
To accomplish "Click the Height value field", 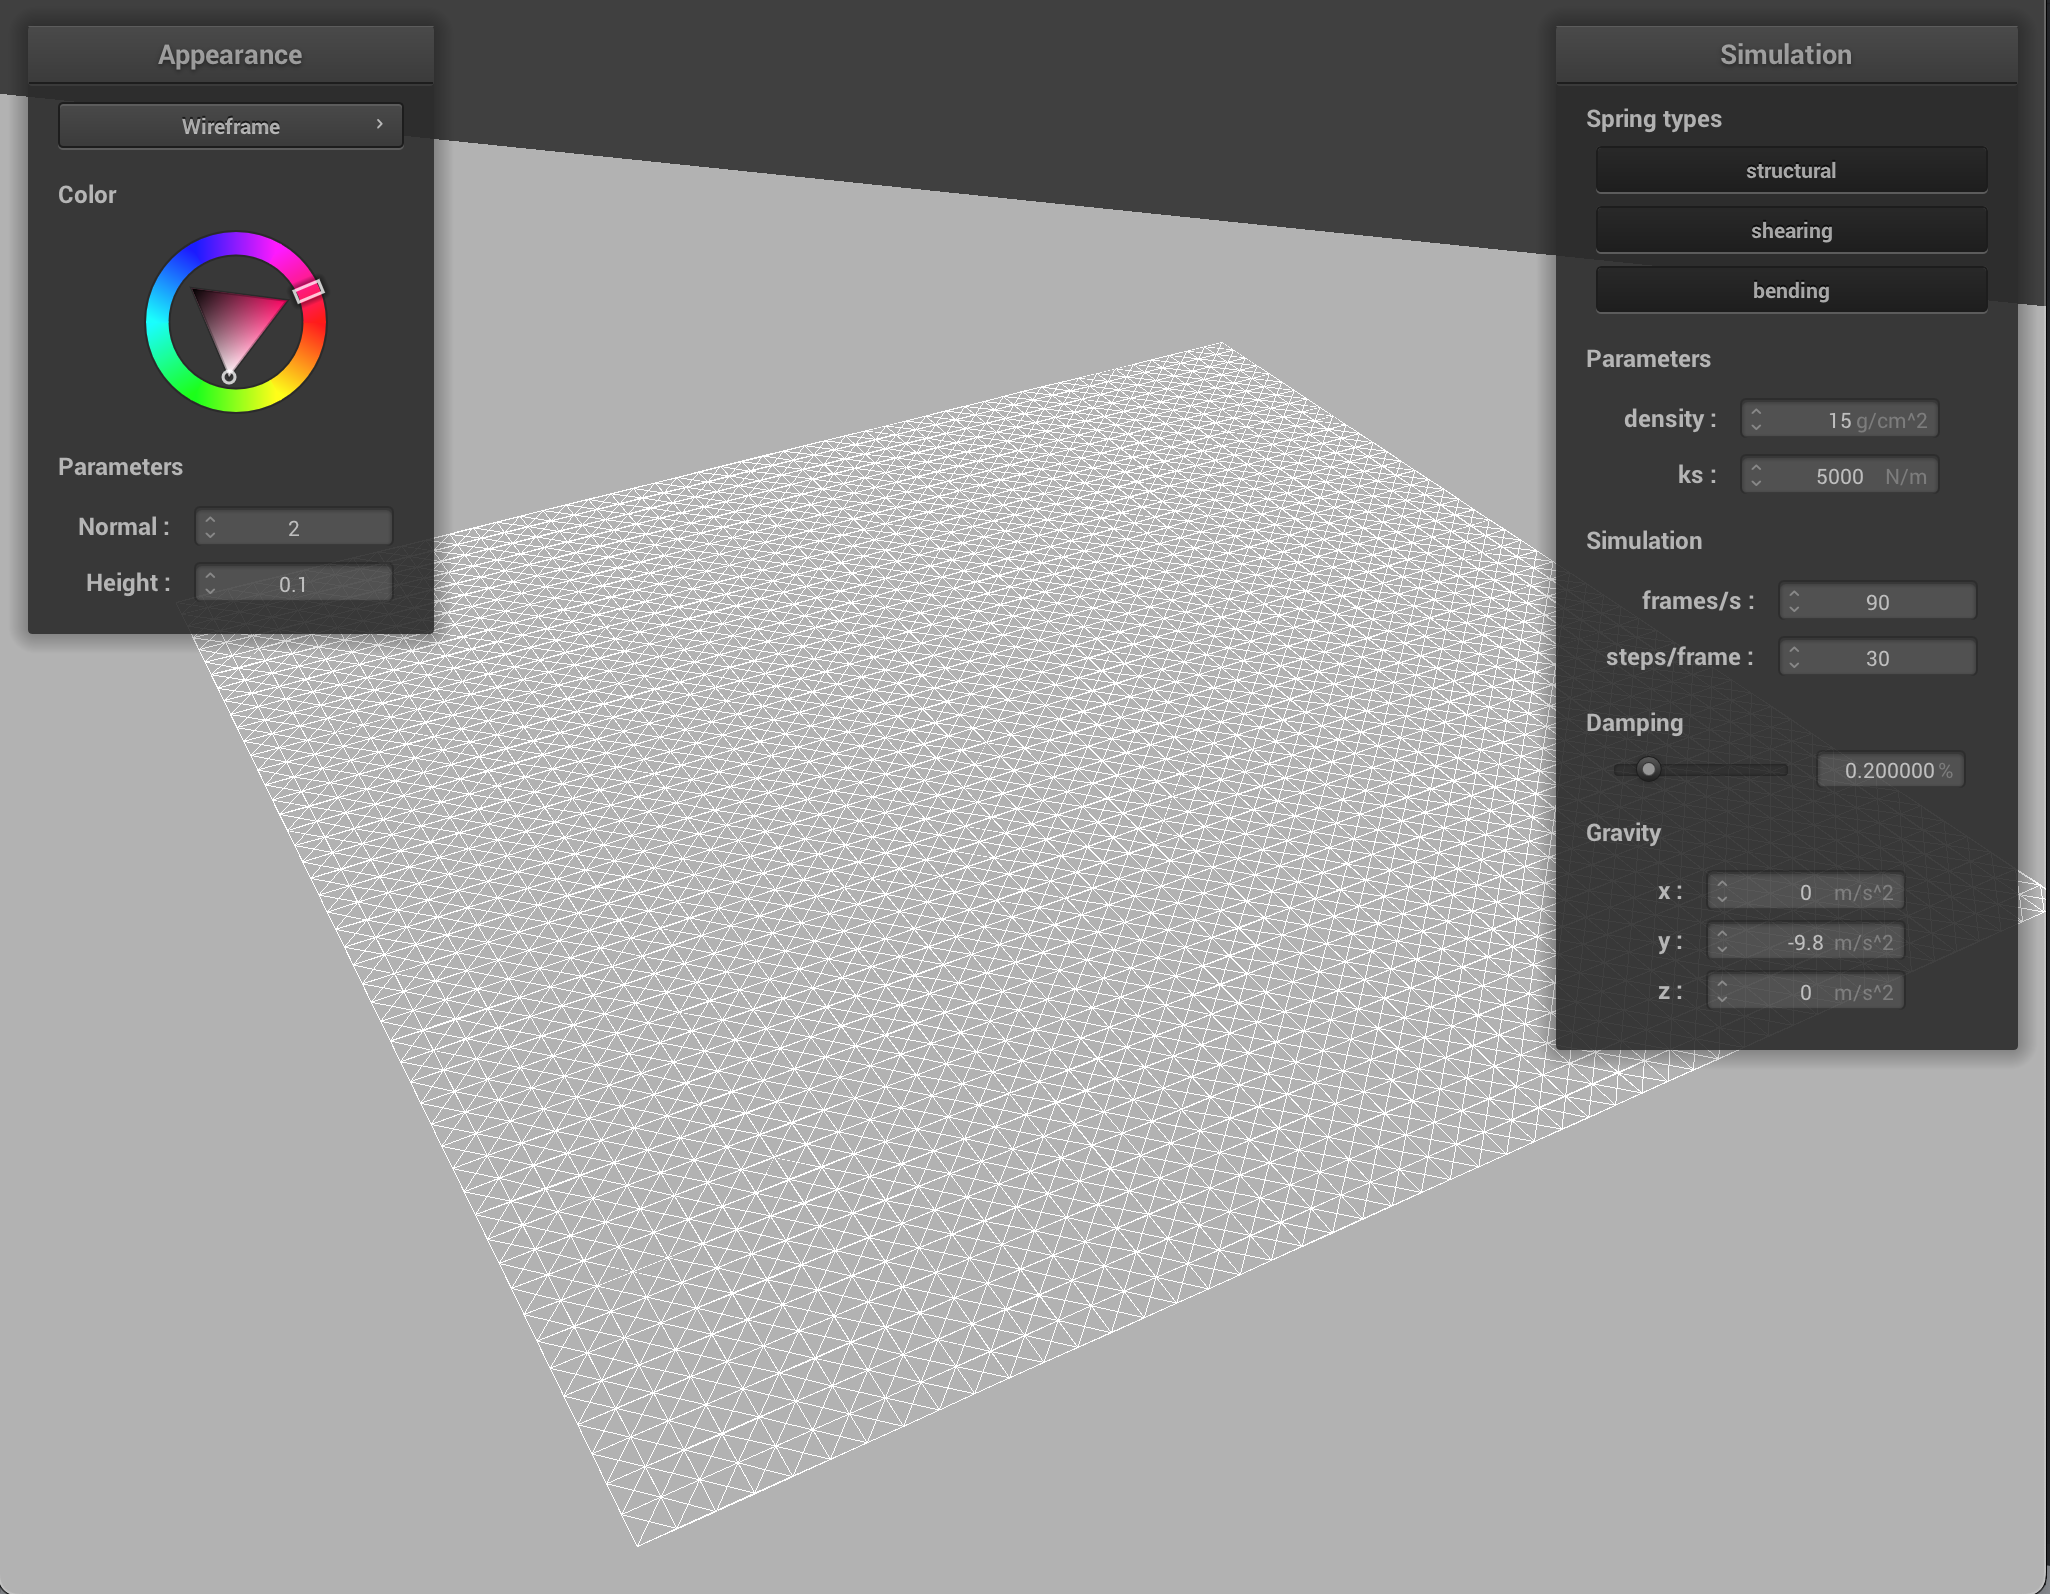I will coord(294,583).
